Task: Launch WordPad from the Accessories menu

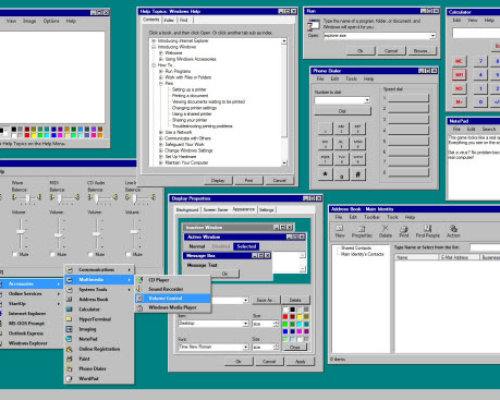Action: click(x=99, y=379)
